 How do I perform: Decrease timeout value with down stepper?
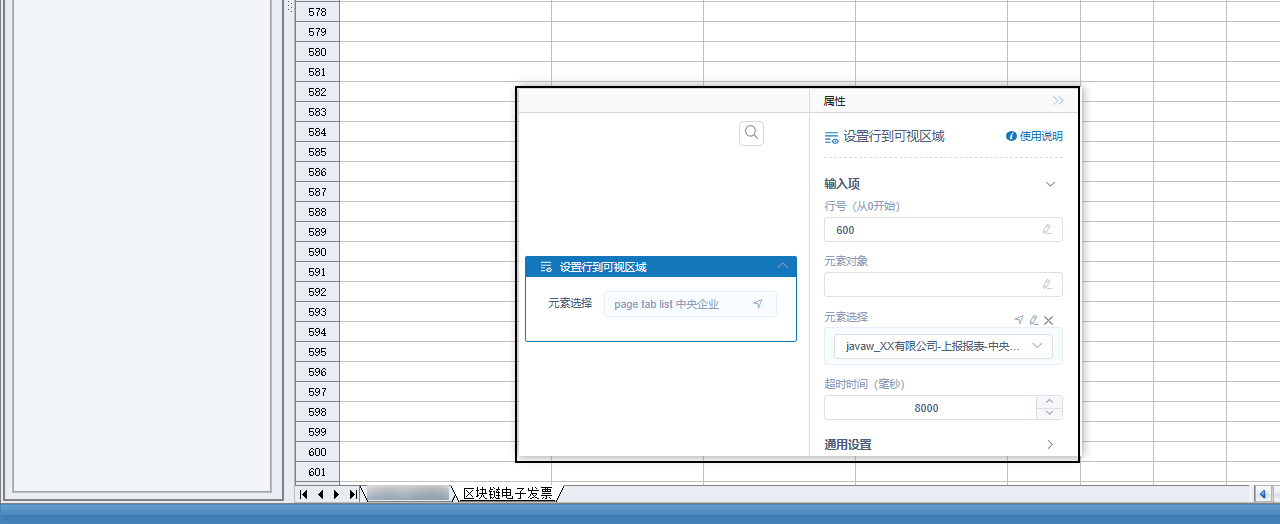click(1049, 413)
